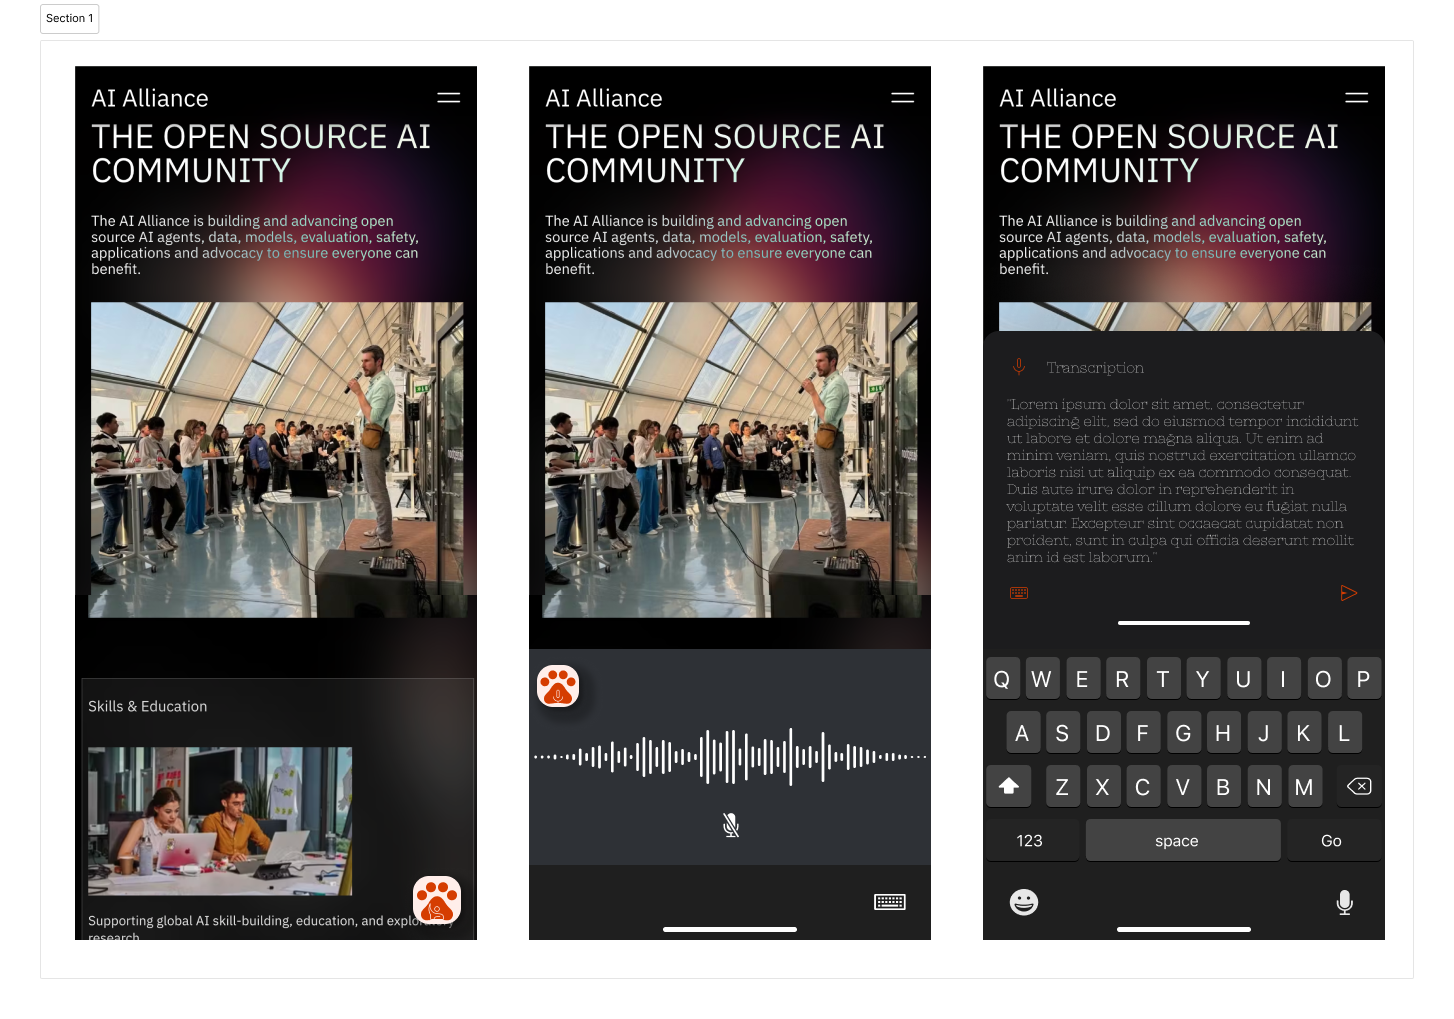Screen dimensions: 1454x1019
Task: Tap the Go key
Action: click(x=1334, y=840)
